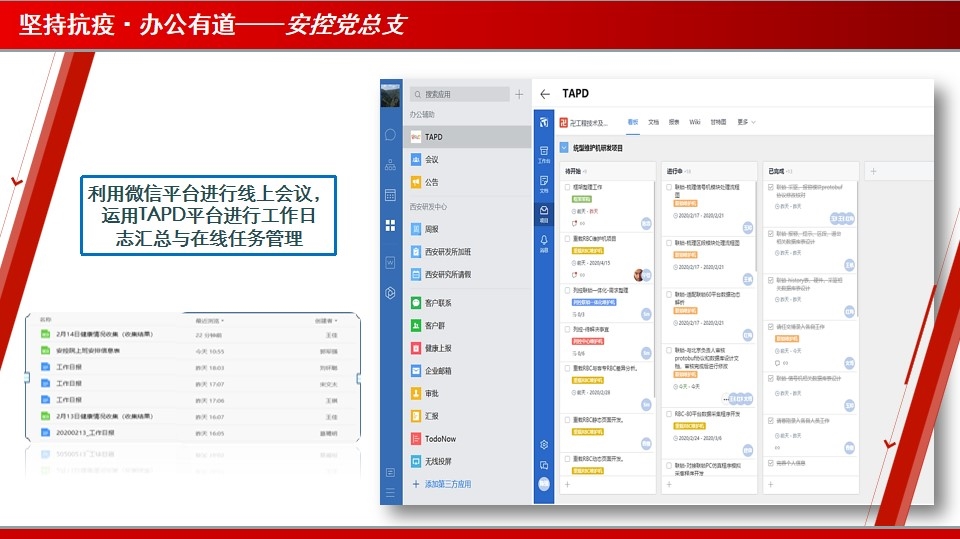Open the 会议 meeting app
Viewport: 960px width, 539px height.
point(467,160)
